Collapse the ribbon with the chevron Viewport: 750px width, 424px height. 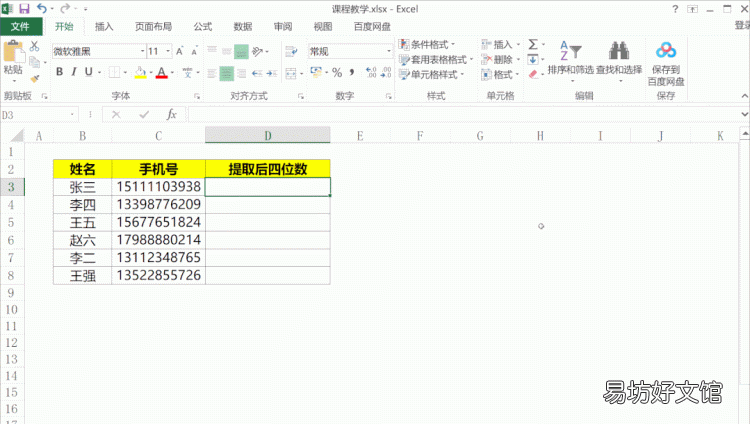click(745, 96)
